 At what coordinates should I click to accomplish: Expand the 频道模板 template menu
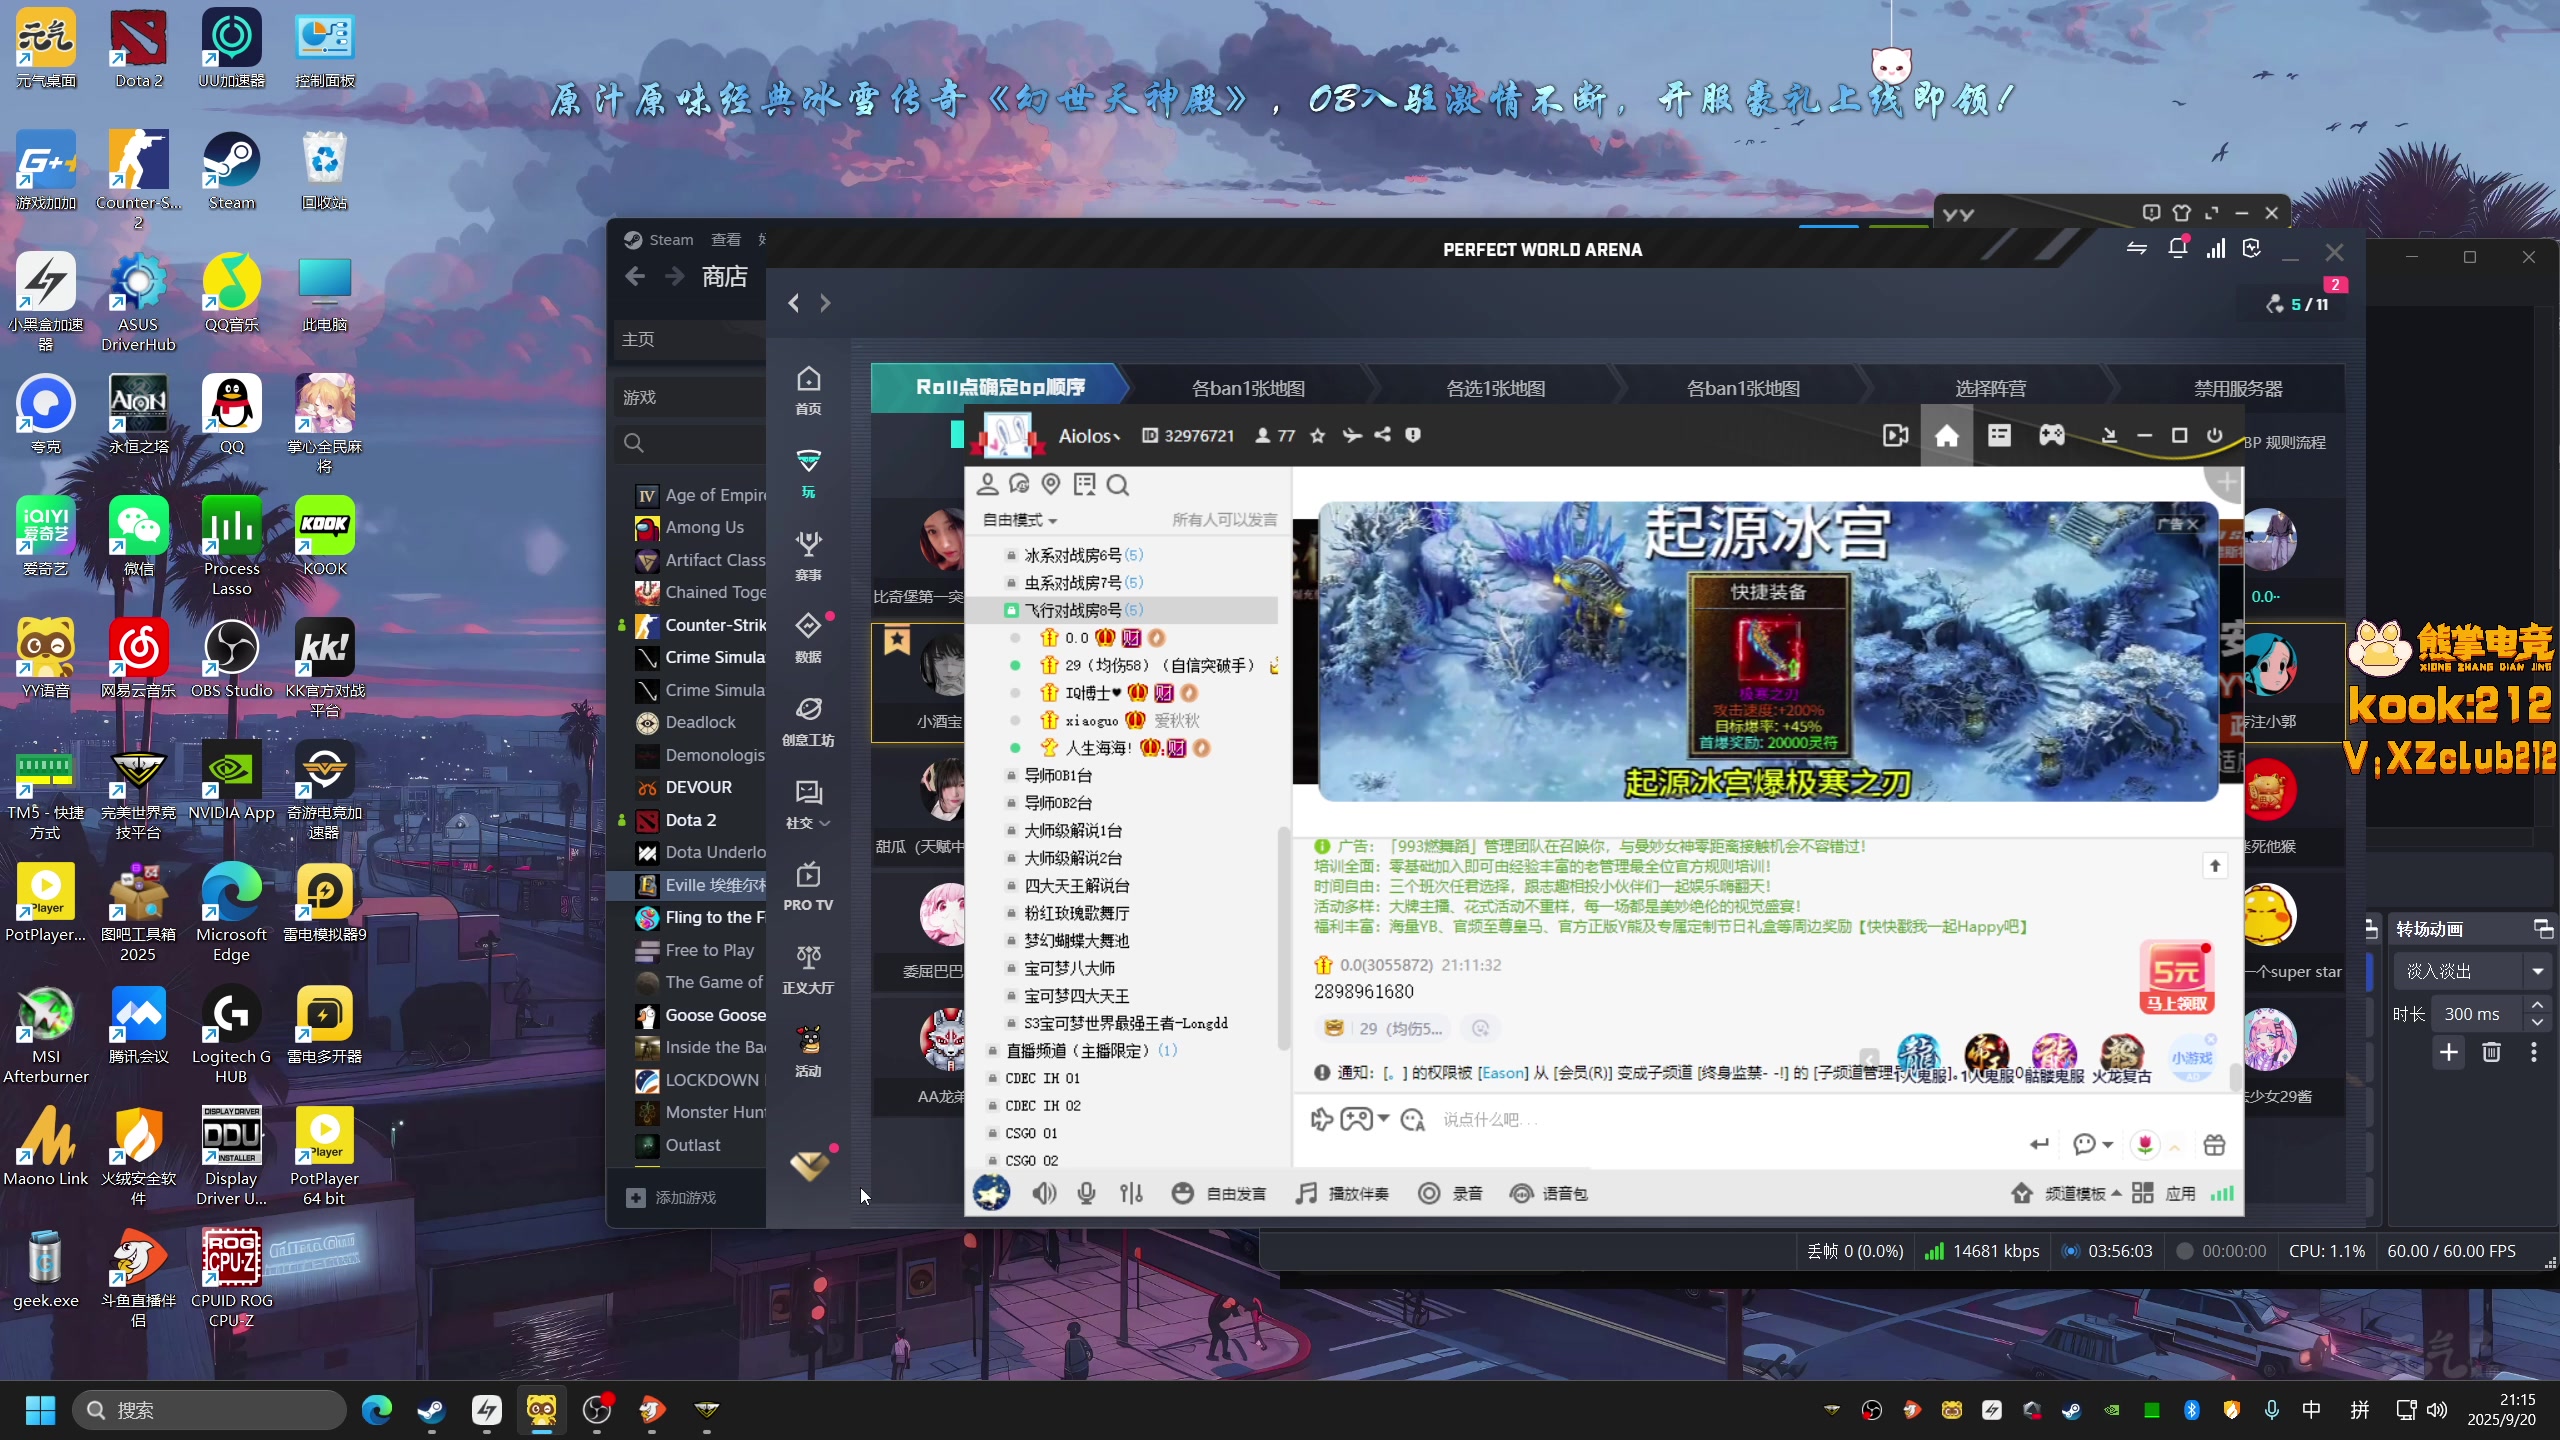[2084, 1193]
